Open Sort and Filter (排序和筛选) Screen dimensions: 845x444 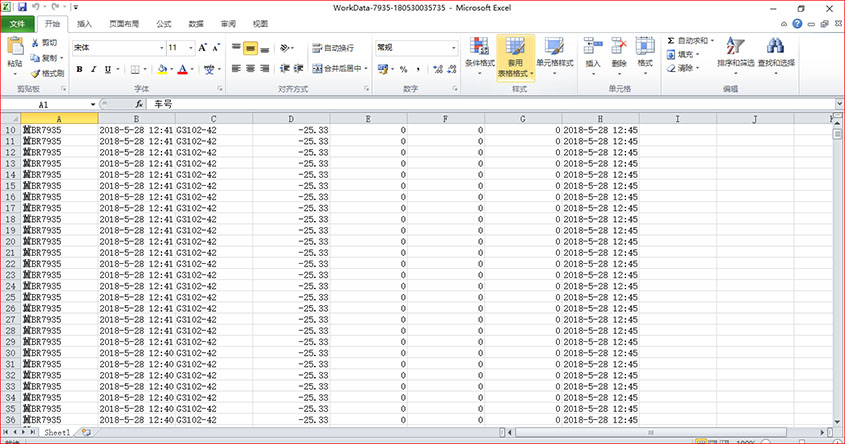pyautogui.click(x=734, y=52)
